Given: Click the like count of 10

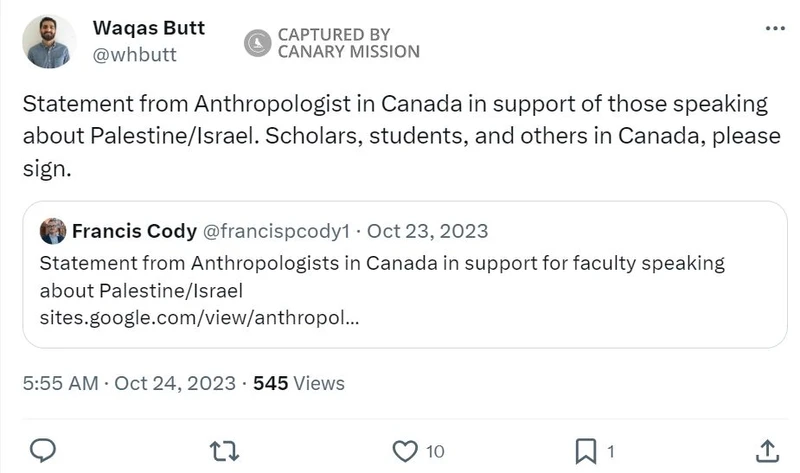Looking at the screenshot, I should tap(435, 452).
